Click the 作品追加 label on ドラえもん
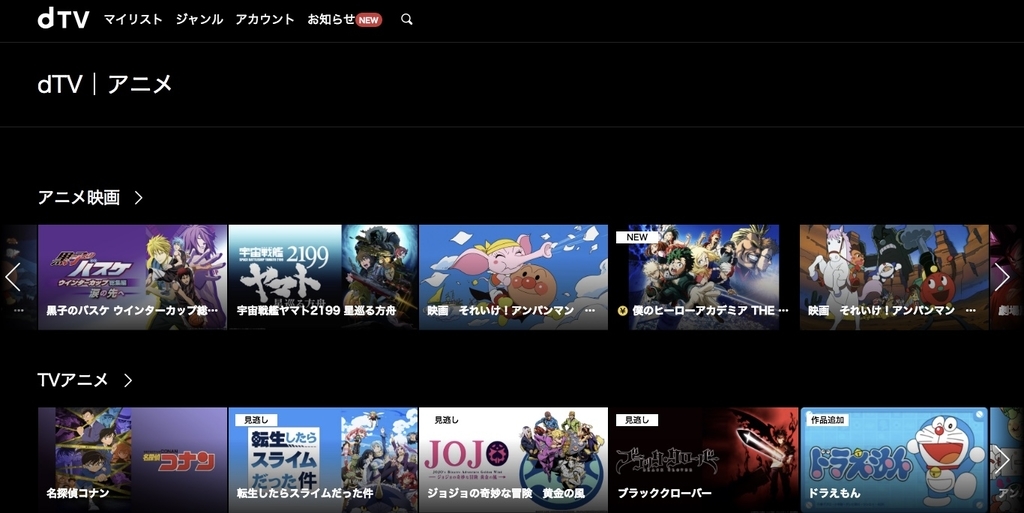 click(x=827, y=420)
